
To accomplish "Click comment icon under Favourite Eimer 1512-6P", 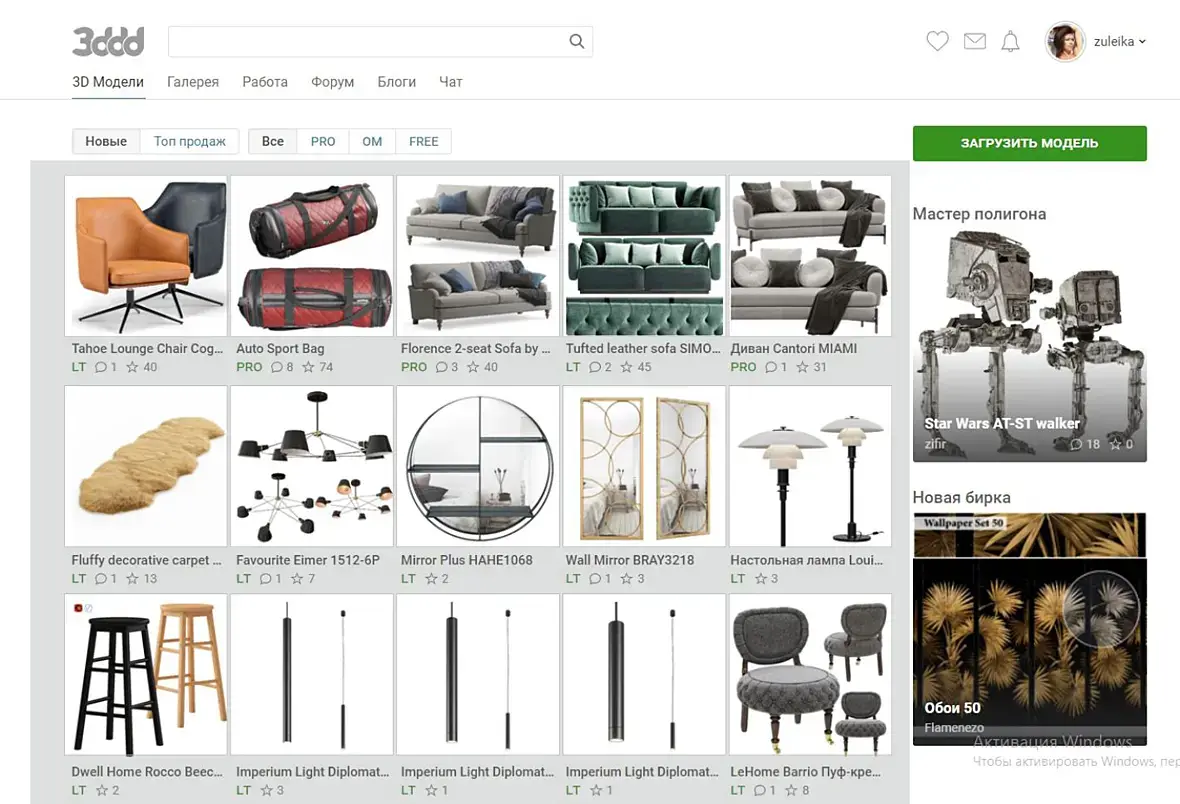I will pos(266,579).
